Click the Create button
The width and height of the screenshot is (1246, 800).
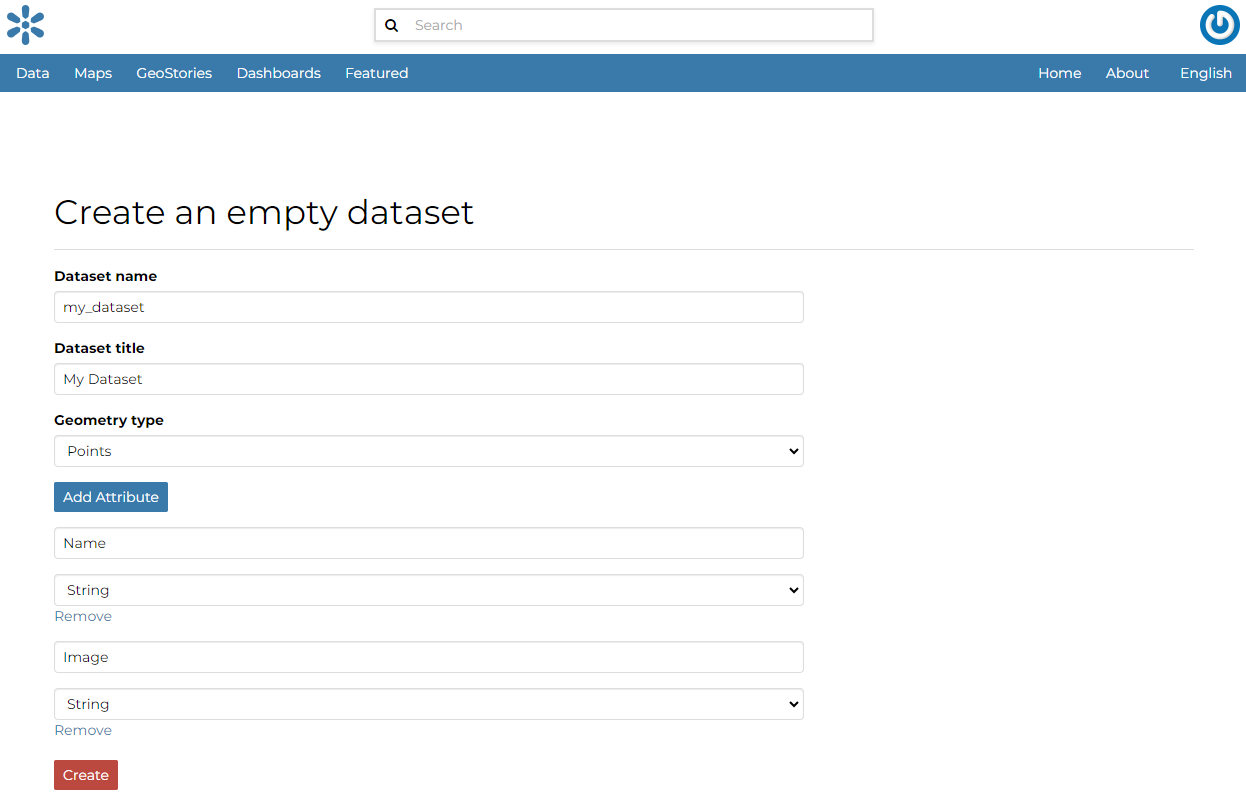85,774
